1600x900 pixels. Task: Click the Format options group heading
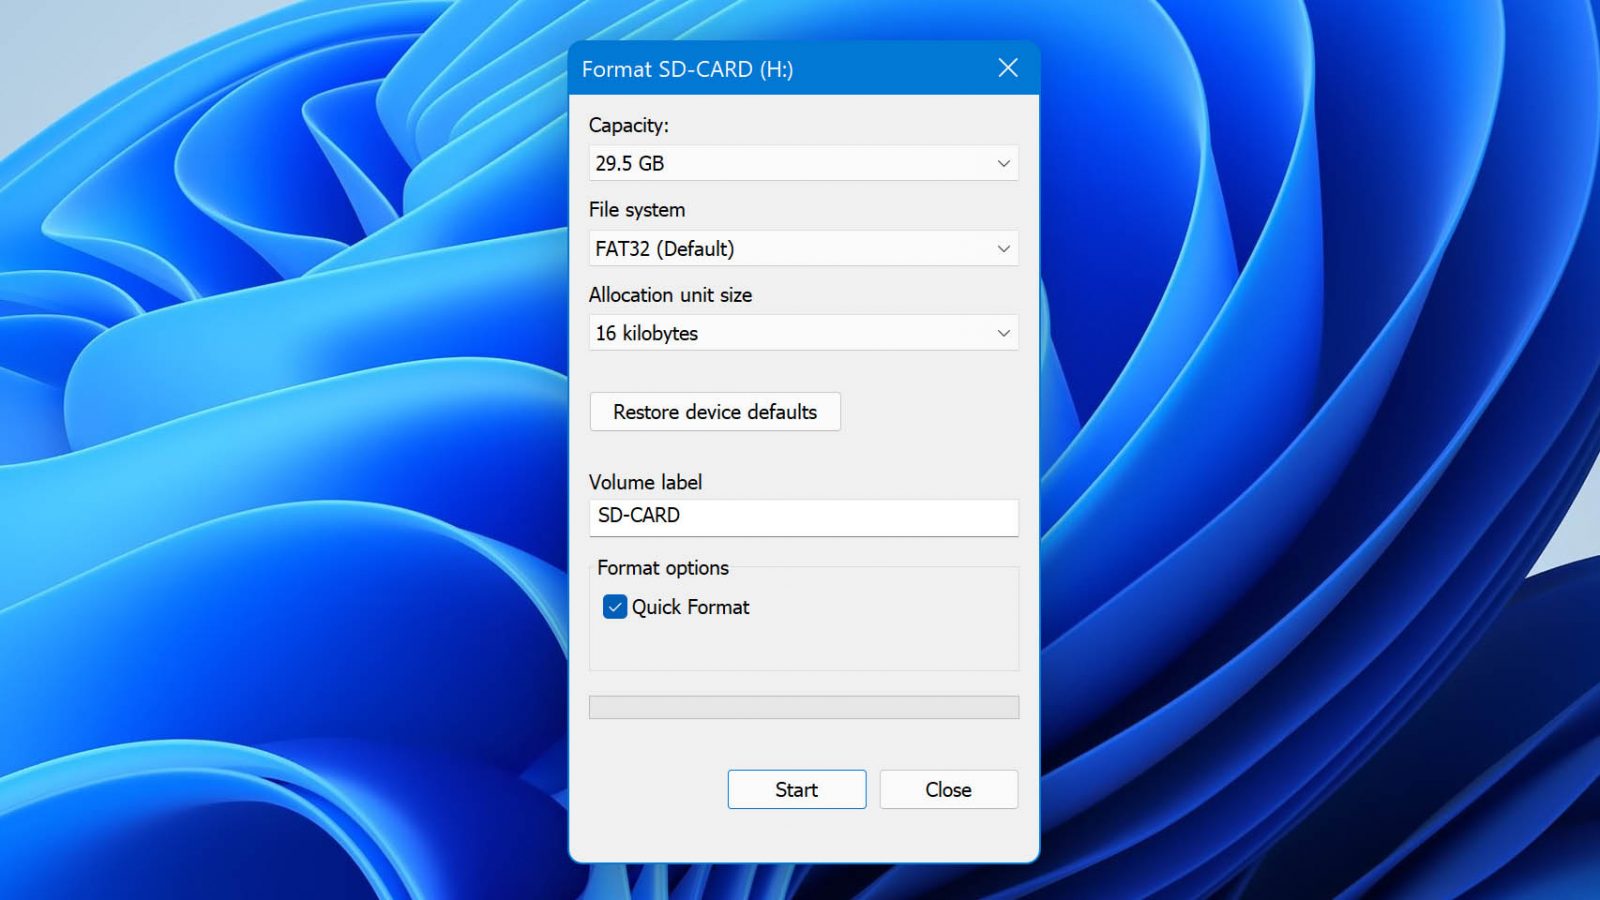pyautogui.click(x=662, y=567)
